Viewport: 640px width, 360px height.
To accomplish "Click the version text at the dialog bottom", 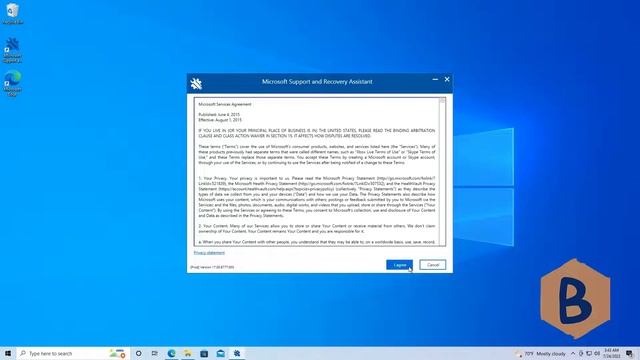I will [x=212, y=267].
